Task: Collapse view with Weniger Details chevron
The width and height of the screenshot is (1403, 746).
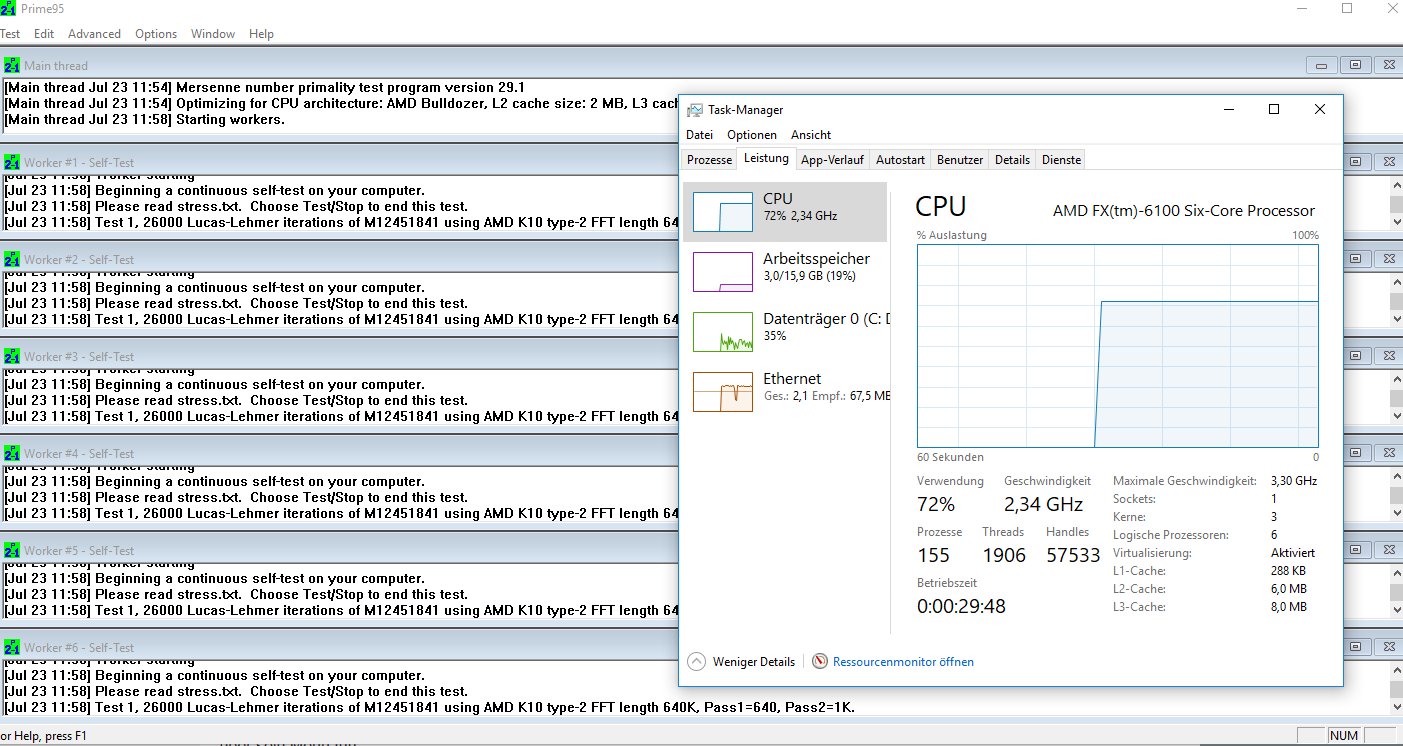Action: [x=696, y=661]
